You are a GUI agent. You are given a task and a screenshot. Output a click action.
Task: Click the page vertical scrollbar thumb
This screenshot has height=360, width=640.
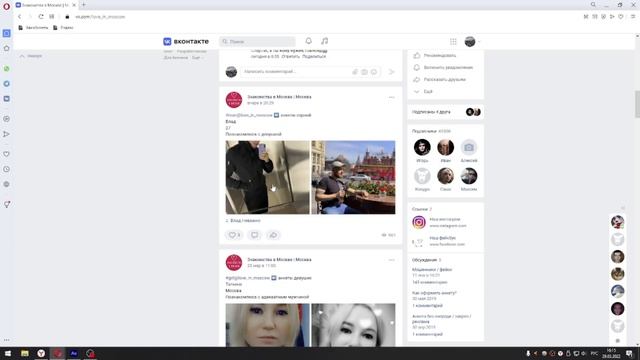[x=637, y=104]
